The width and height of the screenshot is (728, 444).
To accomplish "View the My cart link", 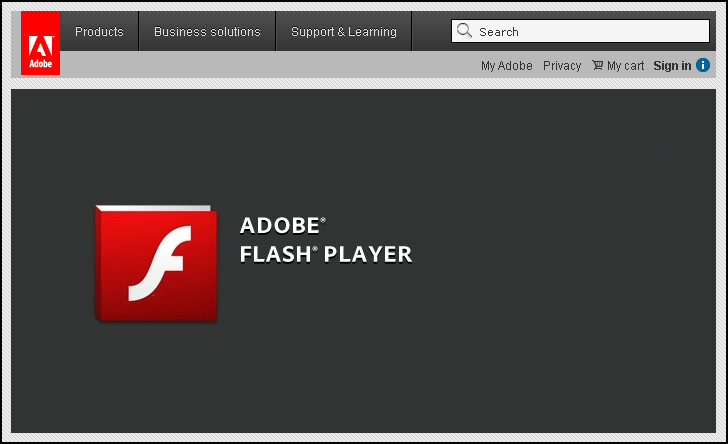I will point(625,66).
